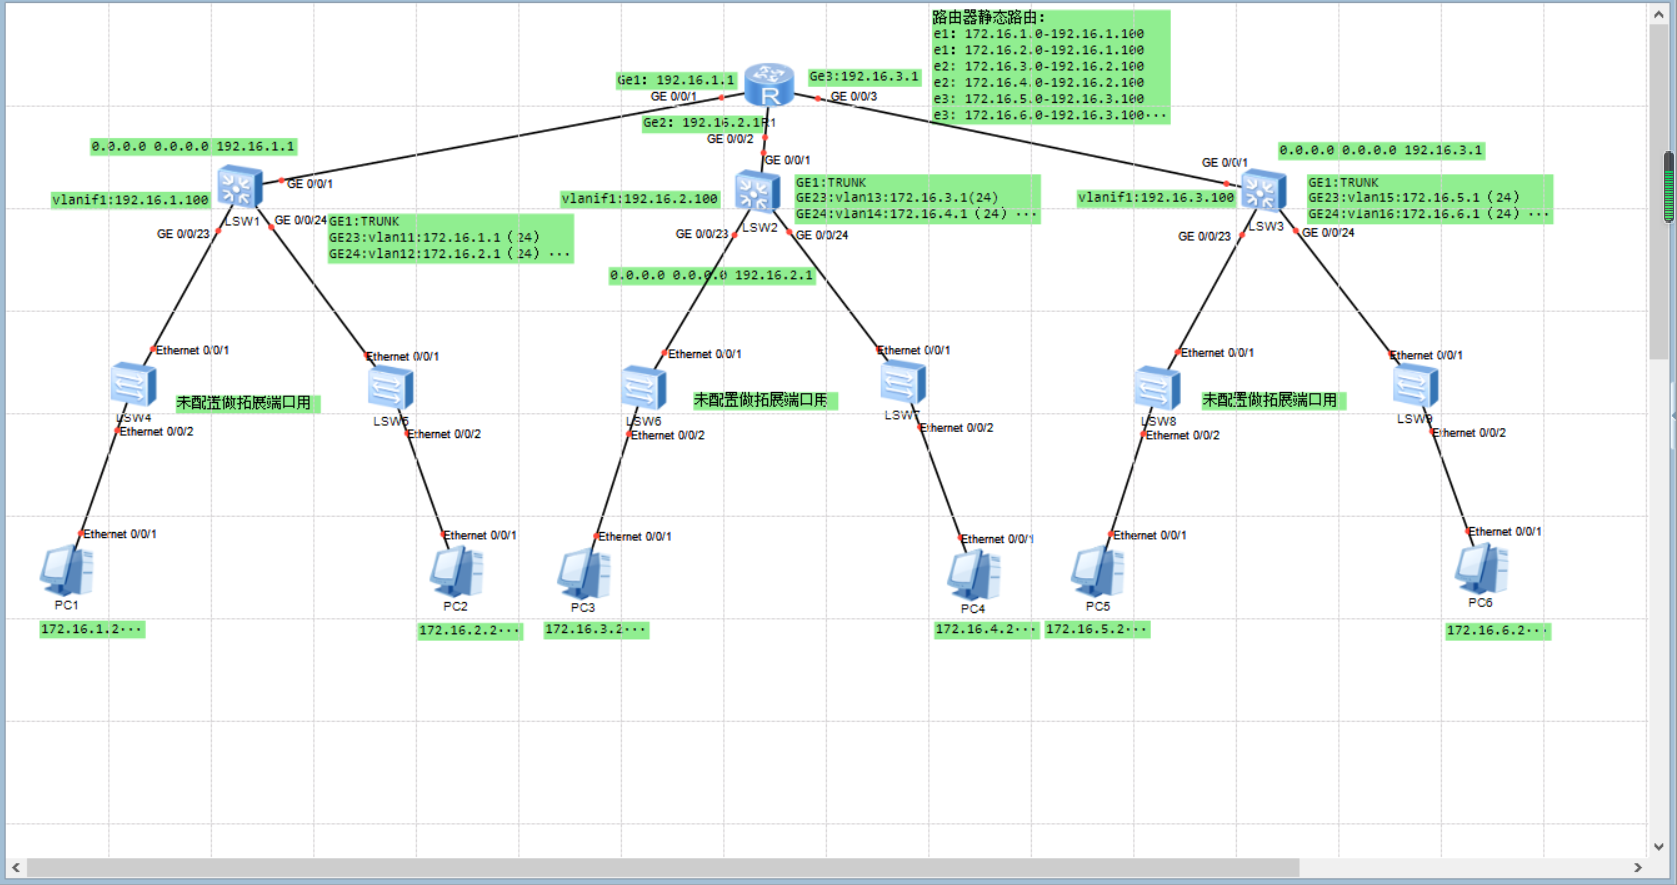This screenshot has height=885, width=1677.
Task: Select the PC6 computer icon
Action: (x=1481, y=569)
